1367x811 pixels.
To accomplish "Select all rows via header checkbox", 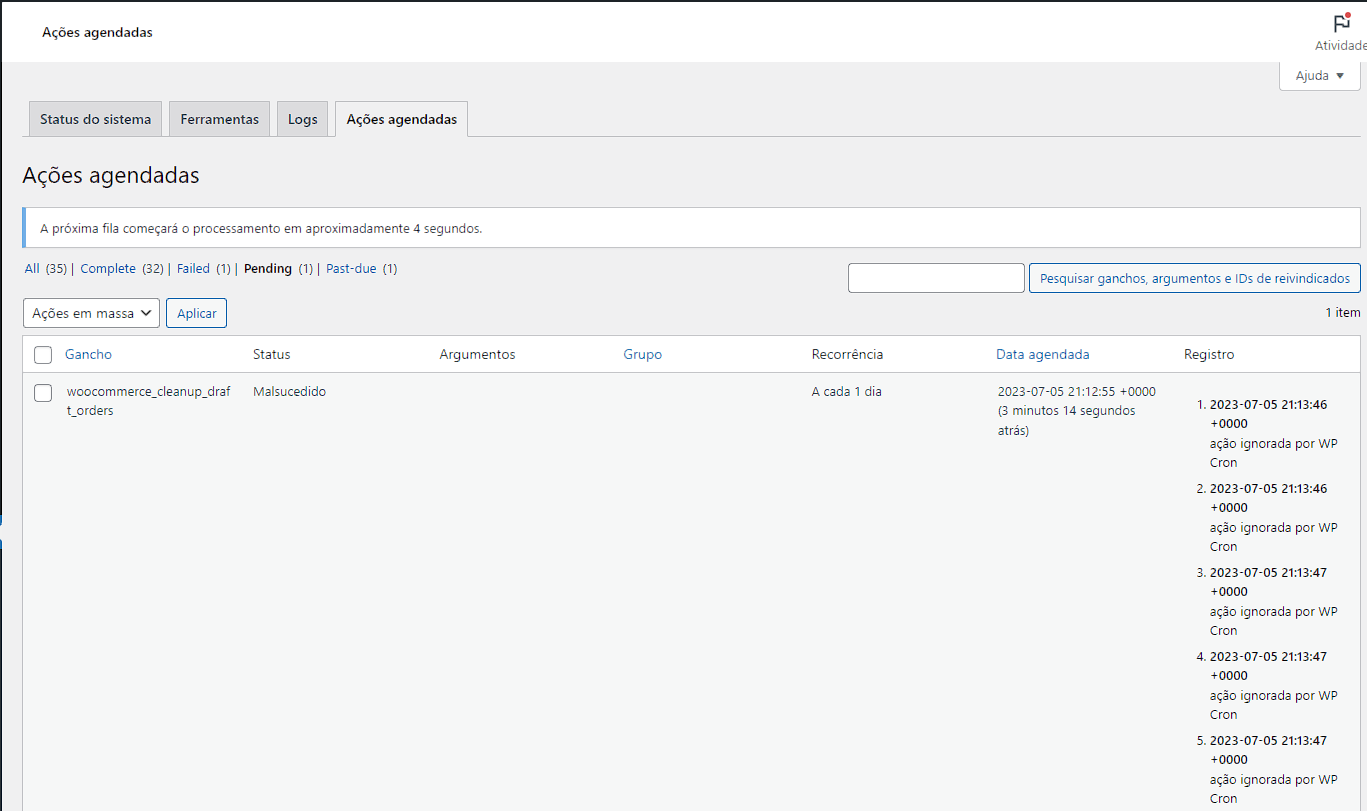I will point(43,354).
